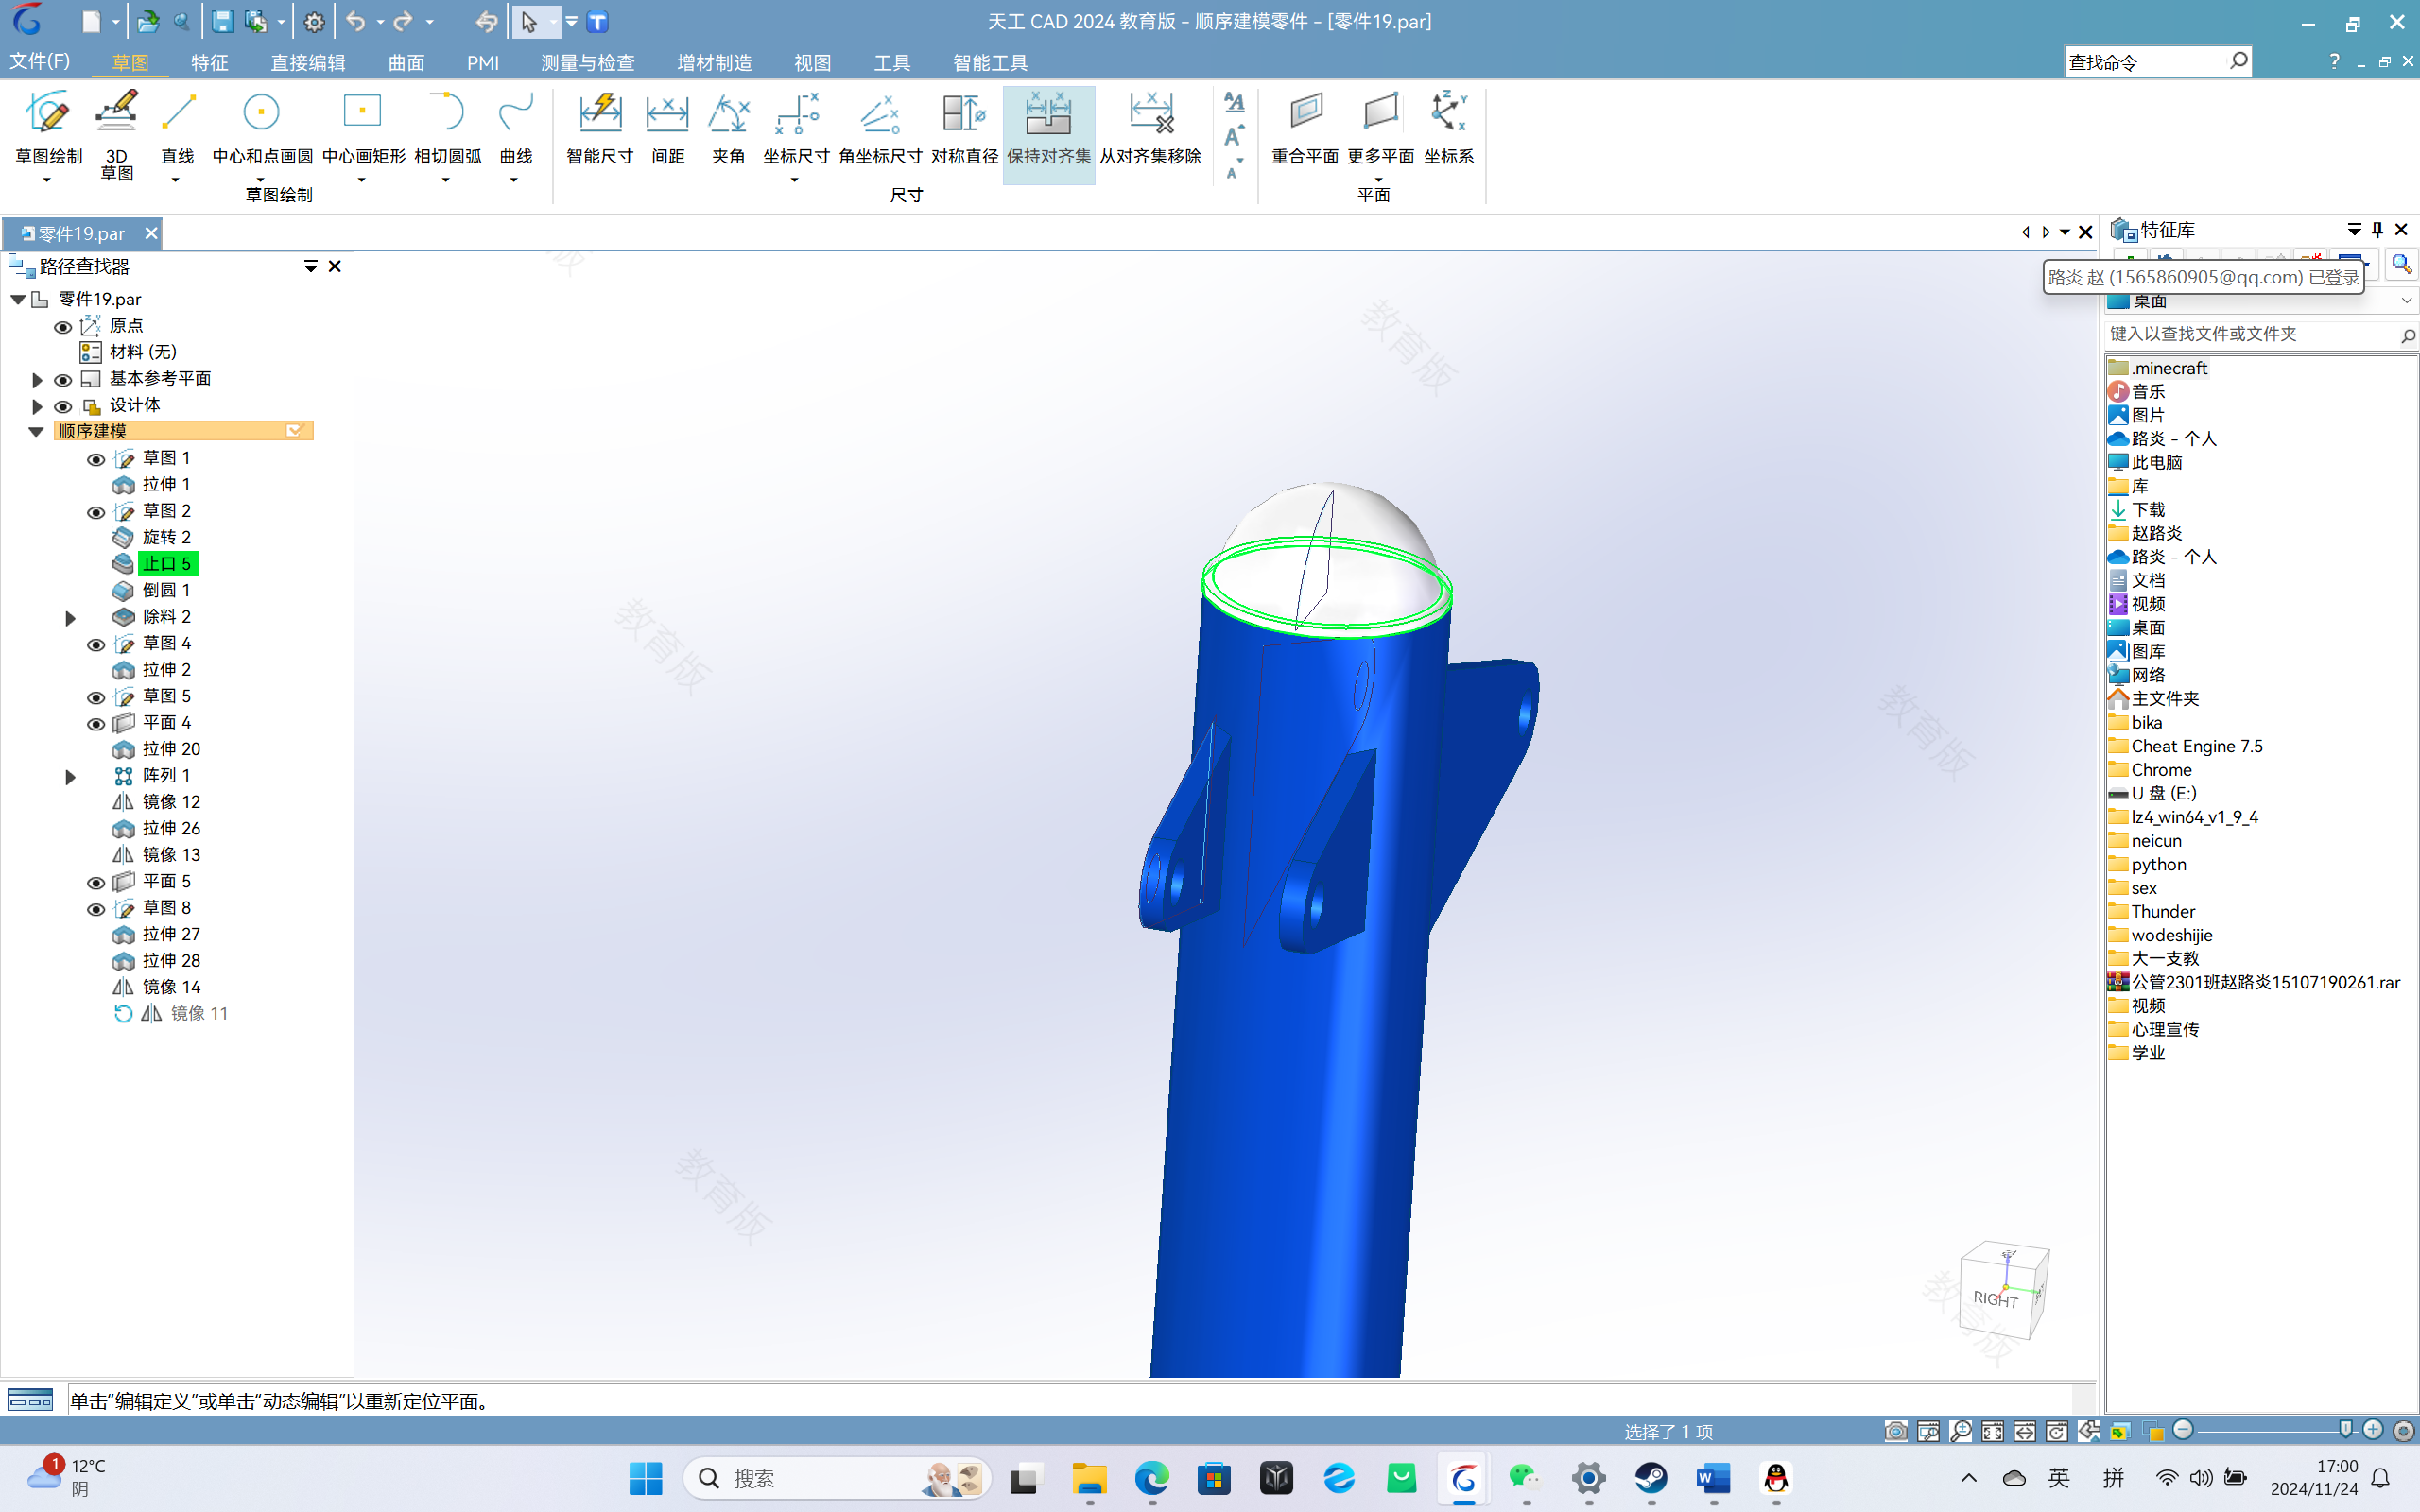Choose the 中心和点画圆 circle tool

click(x=262, y=128)
